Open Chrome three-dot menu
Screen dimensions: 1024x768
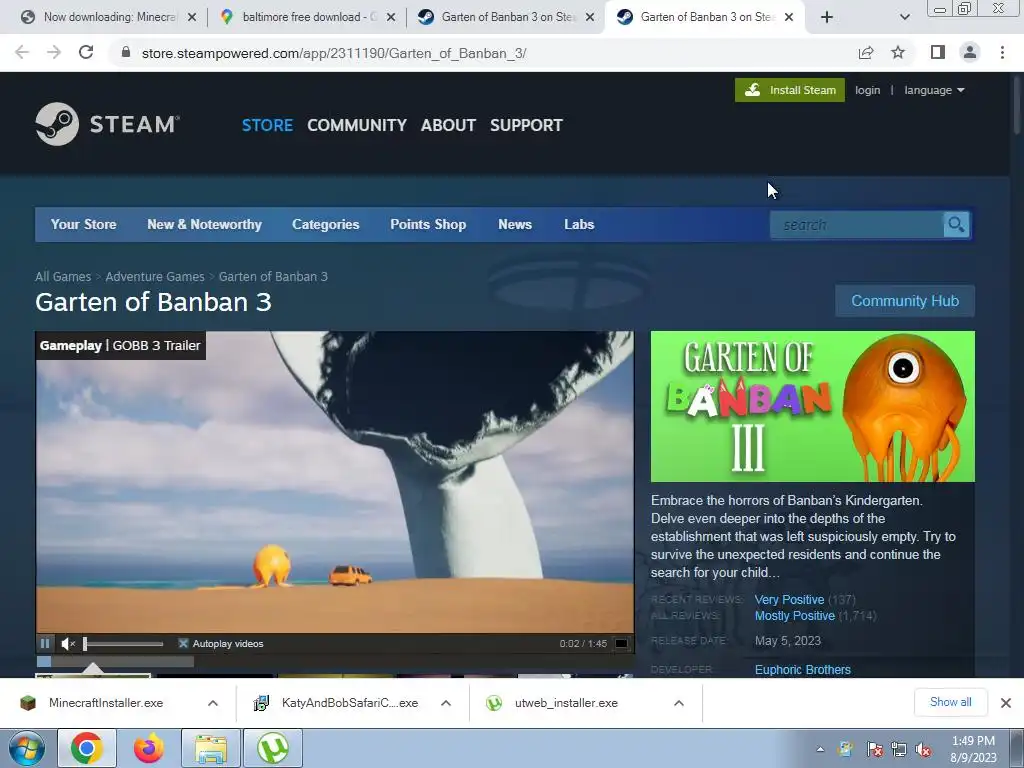click(1002, 53)
